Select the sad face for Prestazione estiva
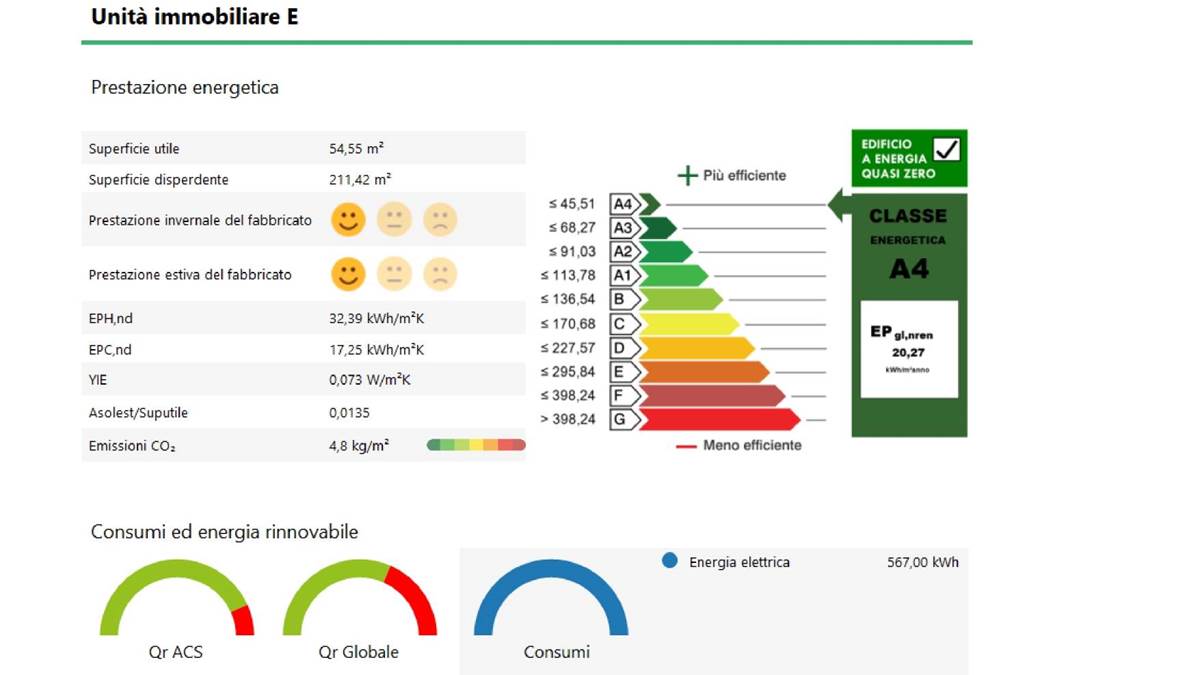The width and height of the screenshot is (1200, 675). 440,274
